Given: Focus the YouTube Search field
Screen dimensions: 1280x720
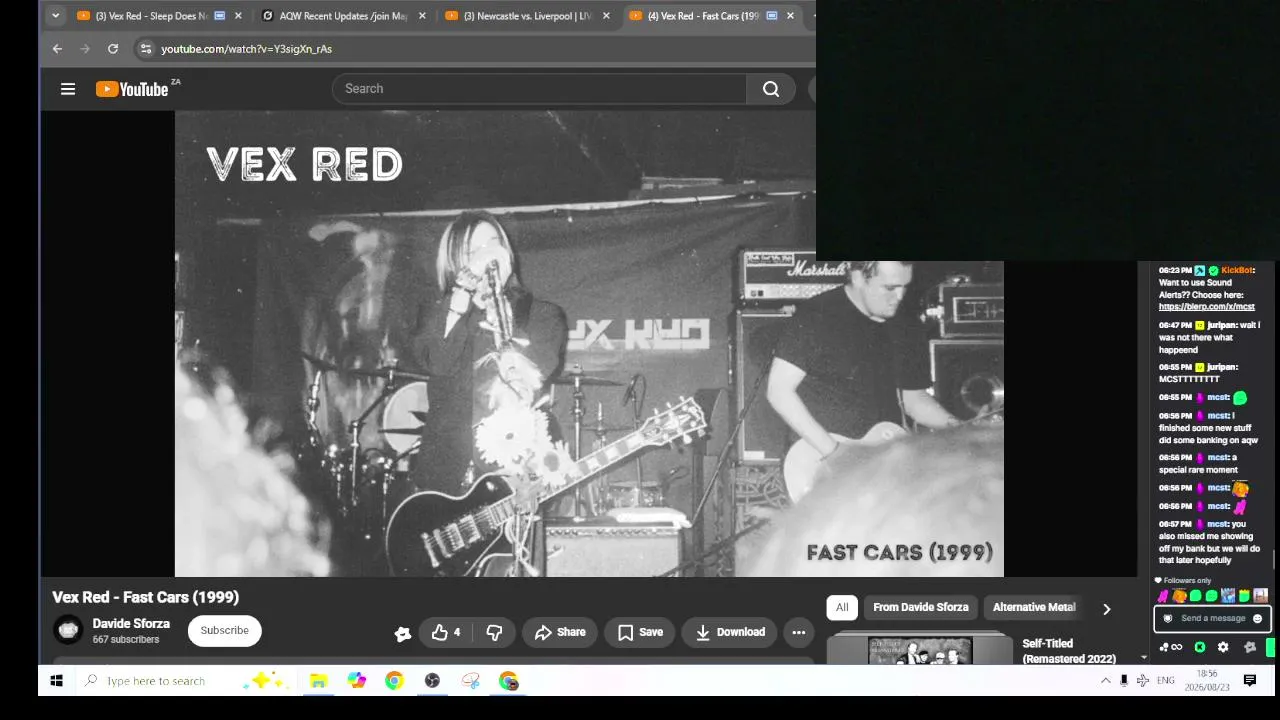Looking at the screenshot, I should [539, 89].
